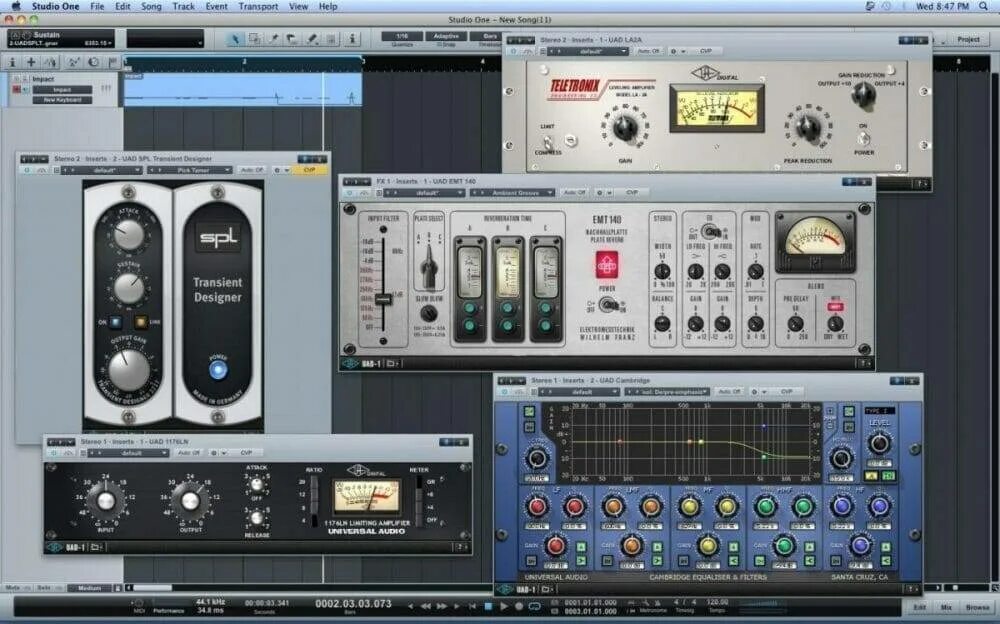Toggle the Loop button in transport
Screen dimensions: 1000x624
click(x=534, y=606)
